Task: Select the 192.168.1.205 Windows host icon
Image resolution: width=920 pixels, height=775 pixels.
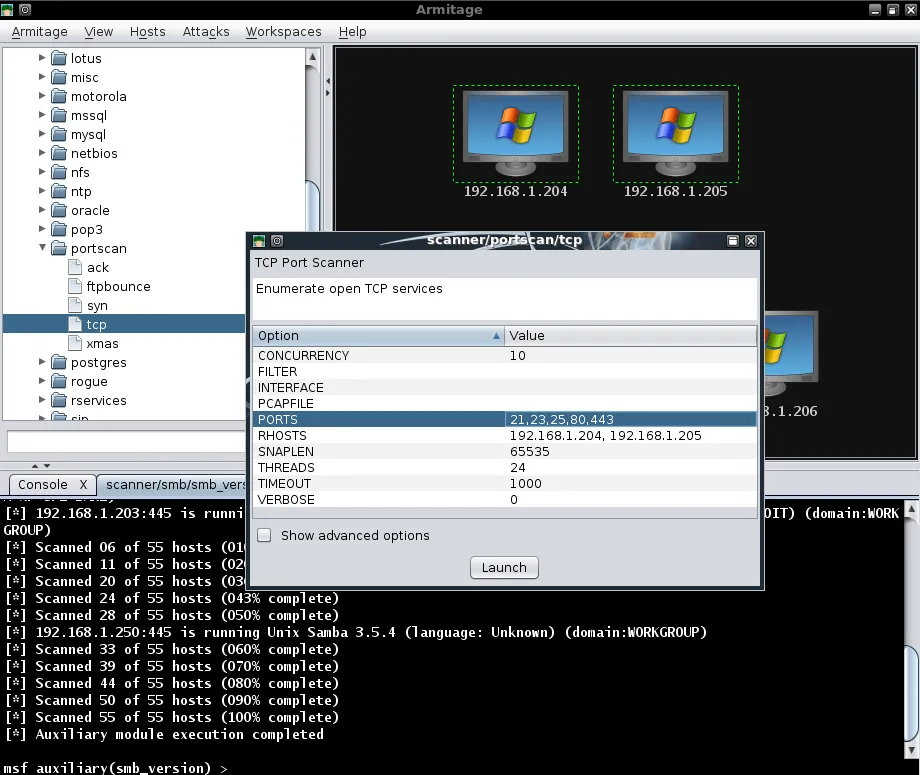Action: tap(675, 132)
